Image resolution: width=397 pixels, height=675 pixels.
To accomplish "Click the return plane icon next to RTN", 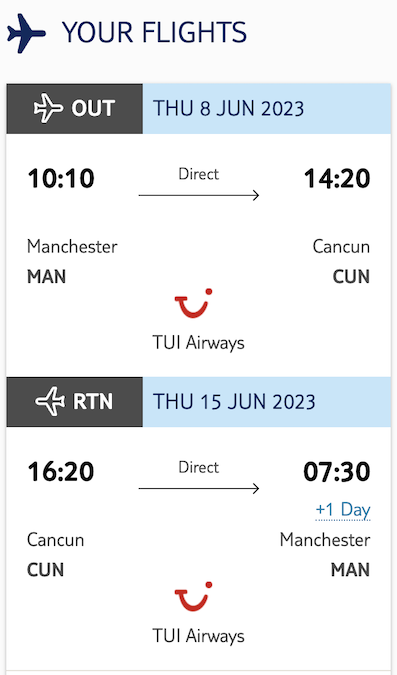I will pos(50,402).
